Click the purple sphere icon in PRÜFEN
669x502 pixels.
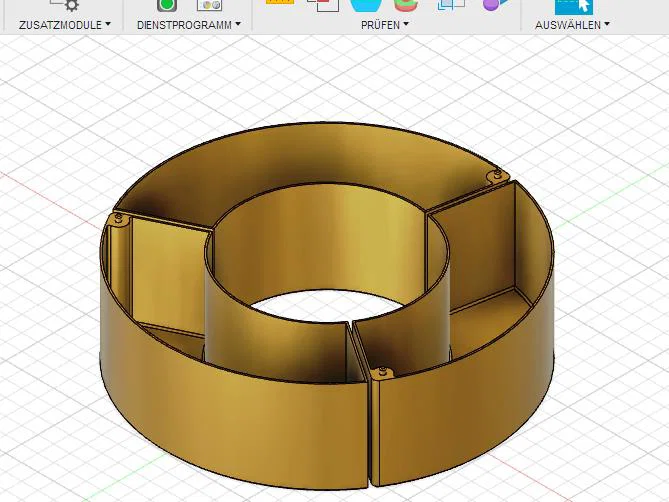[495, 5]
